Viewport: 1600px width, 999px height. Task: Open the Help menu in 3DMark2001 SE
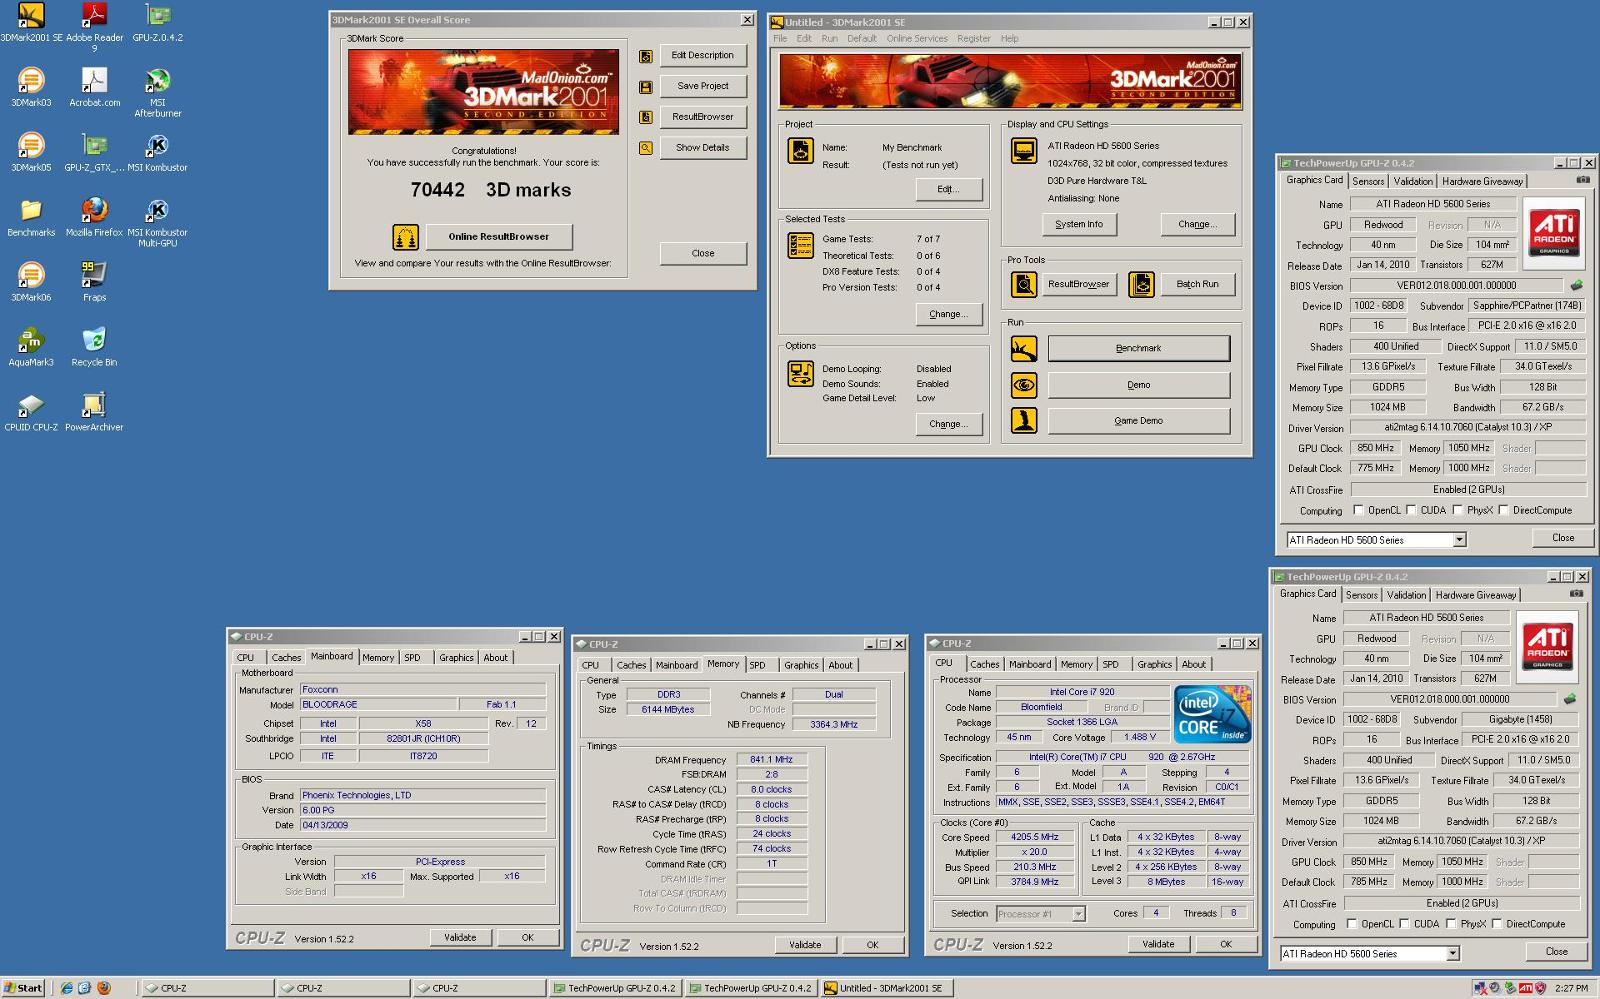1010,39
